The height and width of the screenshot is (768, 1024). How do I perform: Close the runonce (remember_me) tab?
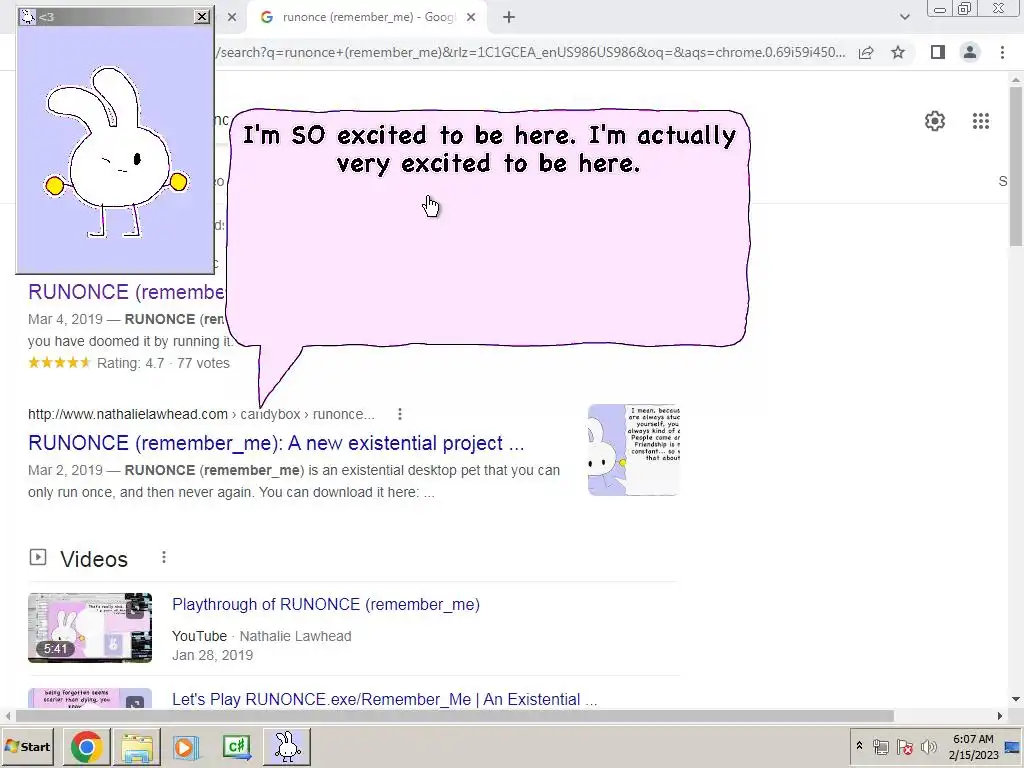[x=471, y=17]
